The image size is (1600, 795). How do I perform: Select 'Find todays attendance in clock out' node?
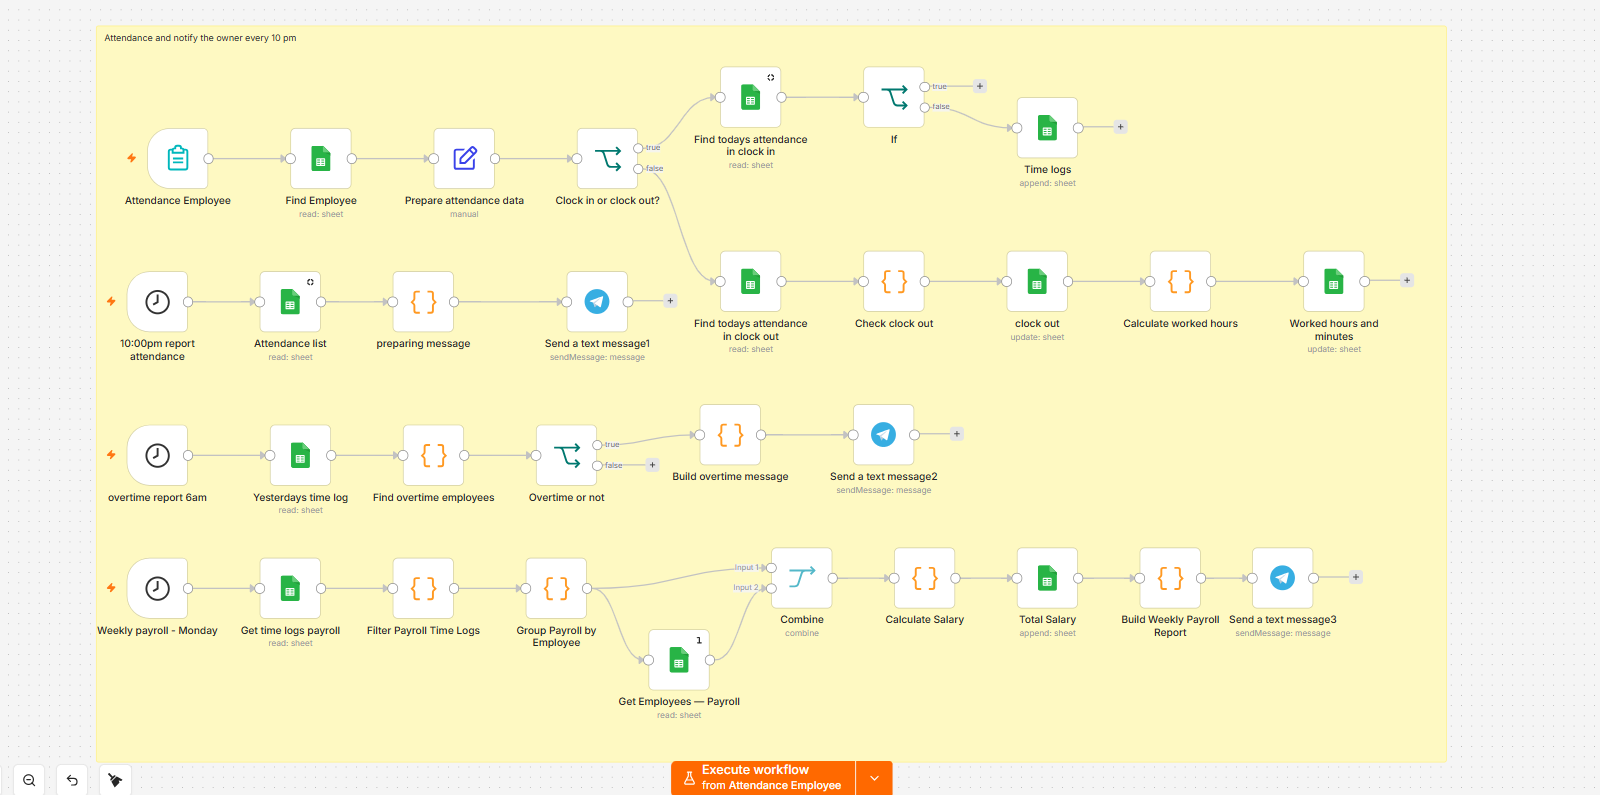[x=750, y=281]
